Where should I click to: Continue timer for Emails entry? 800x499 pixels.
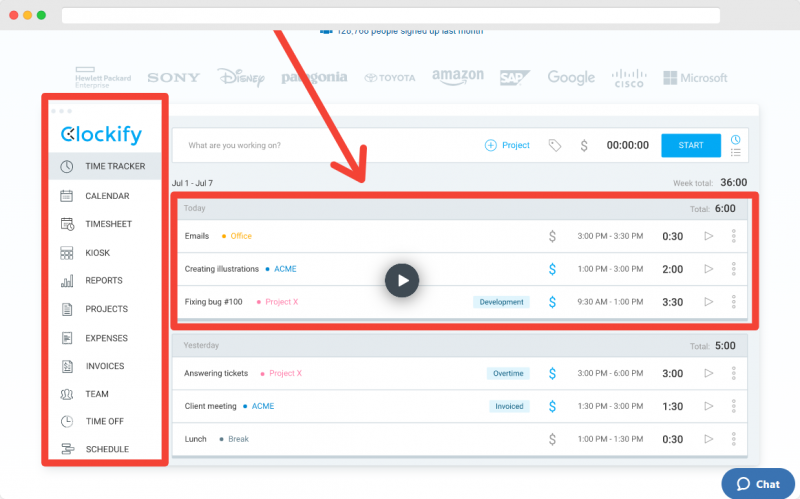[709, 236]
